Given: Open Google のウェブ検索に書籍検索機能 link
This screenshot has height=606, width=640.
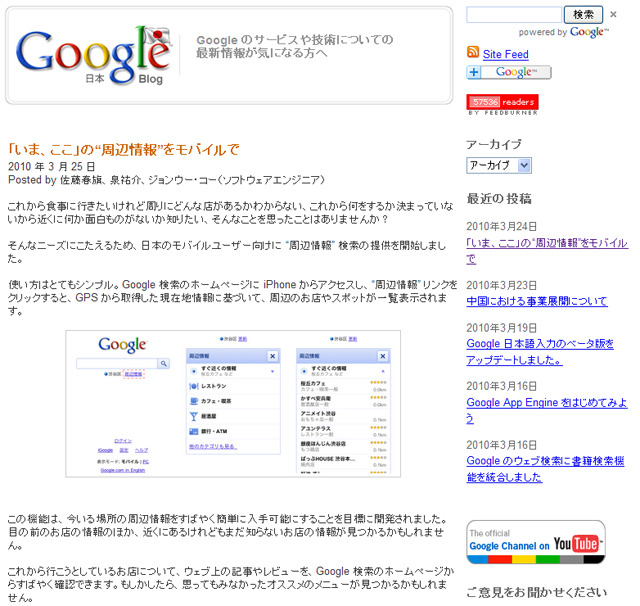Looking at the screenshot, I should [545, 468].
